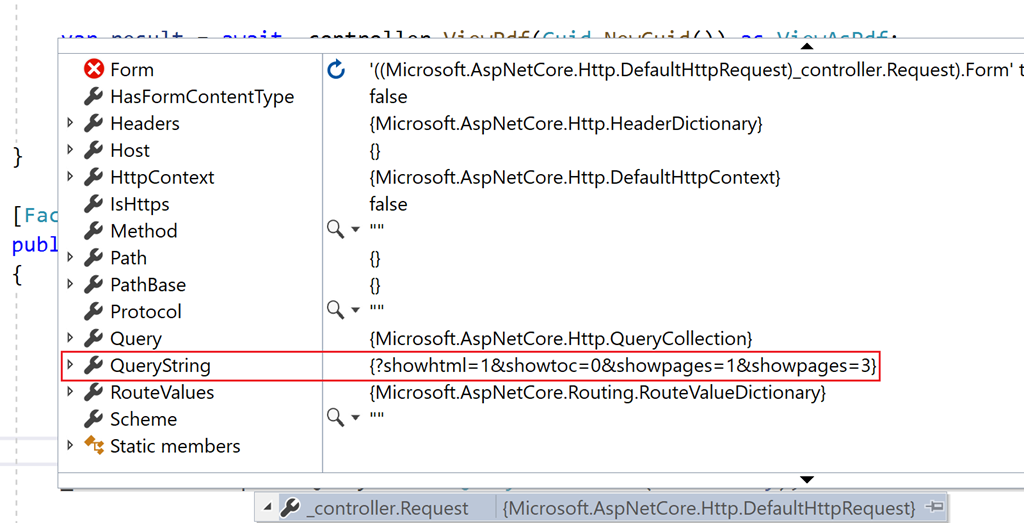Open the visualizer dropdown arrow for Scheme
This screenshot has width=1024, height=523.
pyautogui.click(x=355, y=419)
